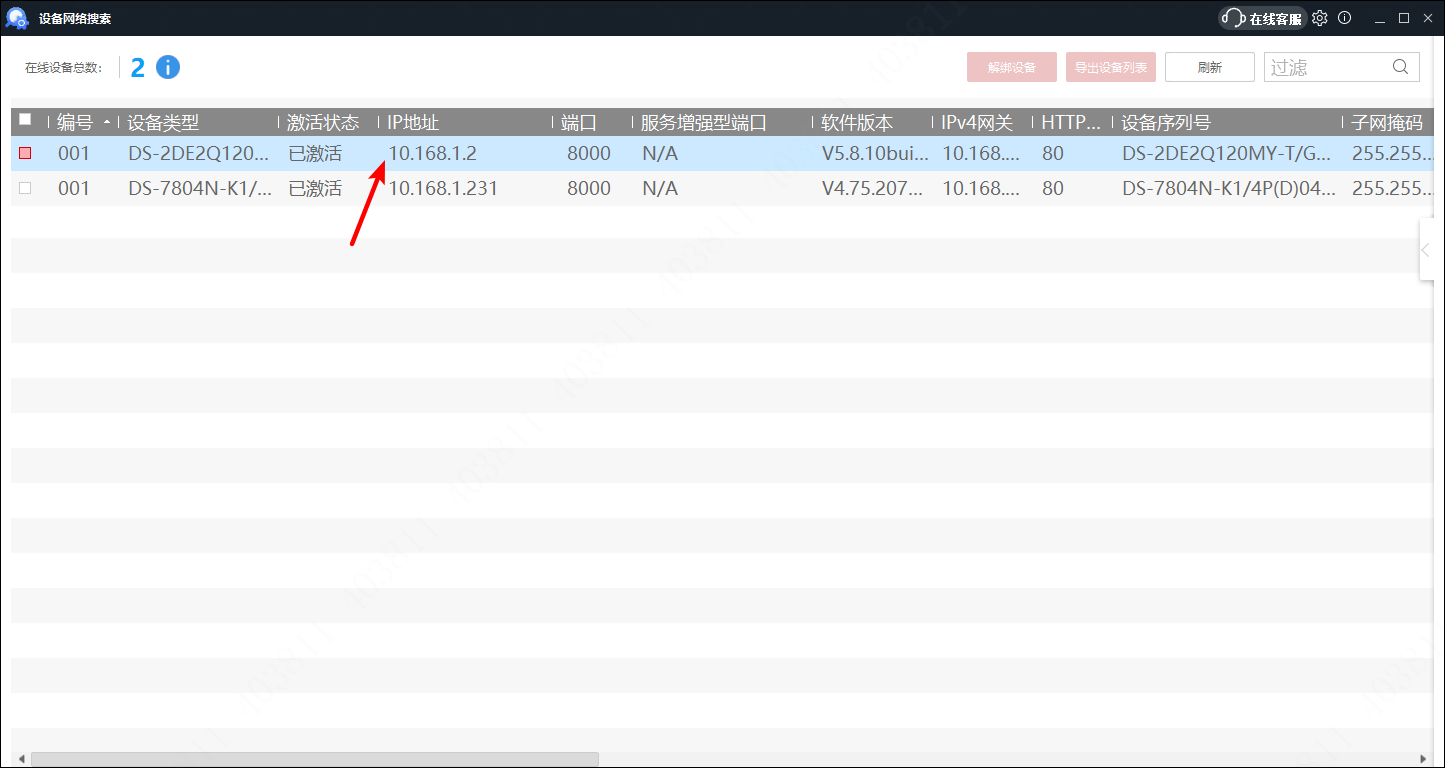Click the 导出设备列表 export button
Viewport: 1445px width, 768px height.
1111,68
